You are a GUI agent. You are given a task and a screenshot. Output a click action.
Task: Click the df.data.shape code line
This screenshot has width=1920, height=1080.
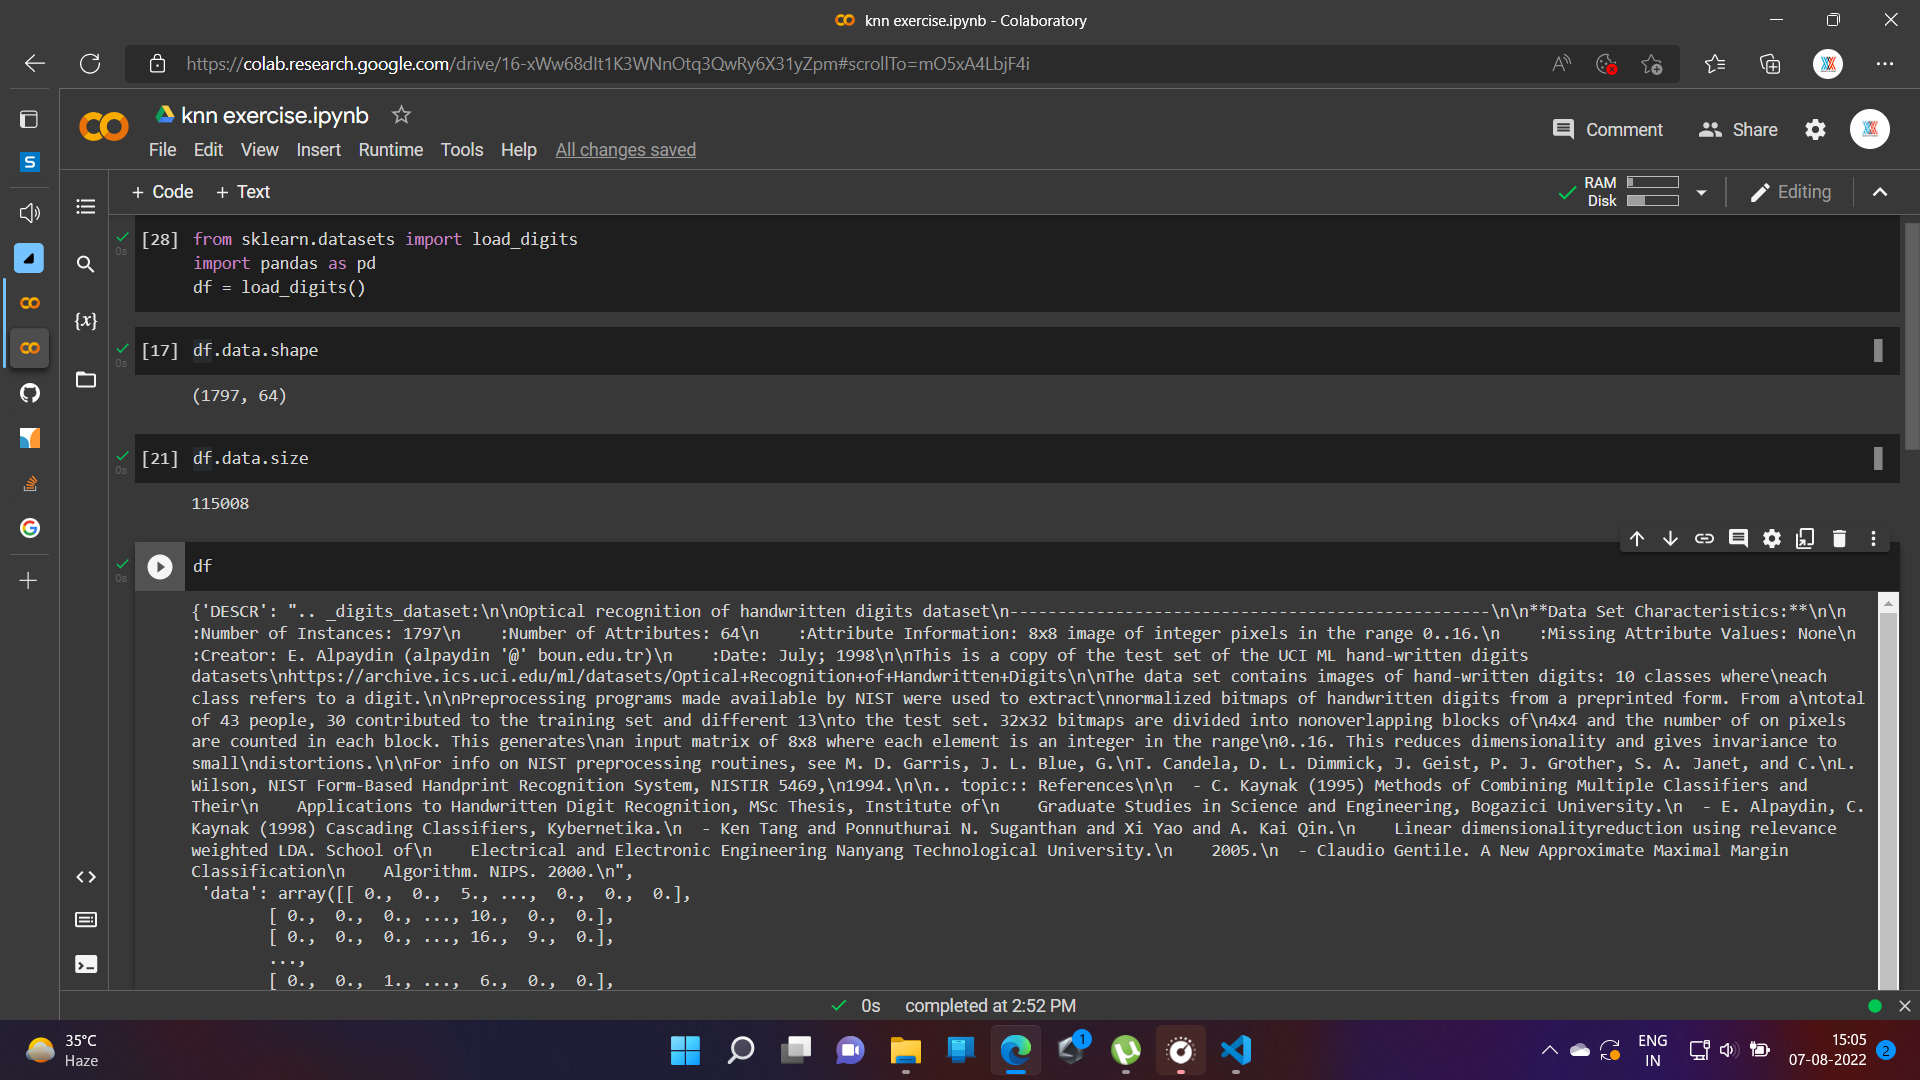point(255,350)
